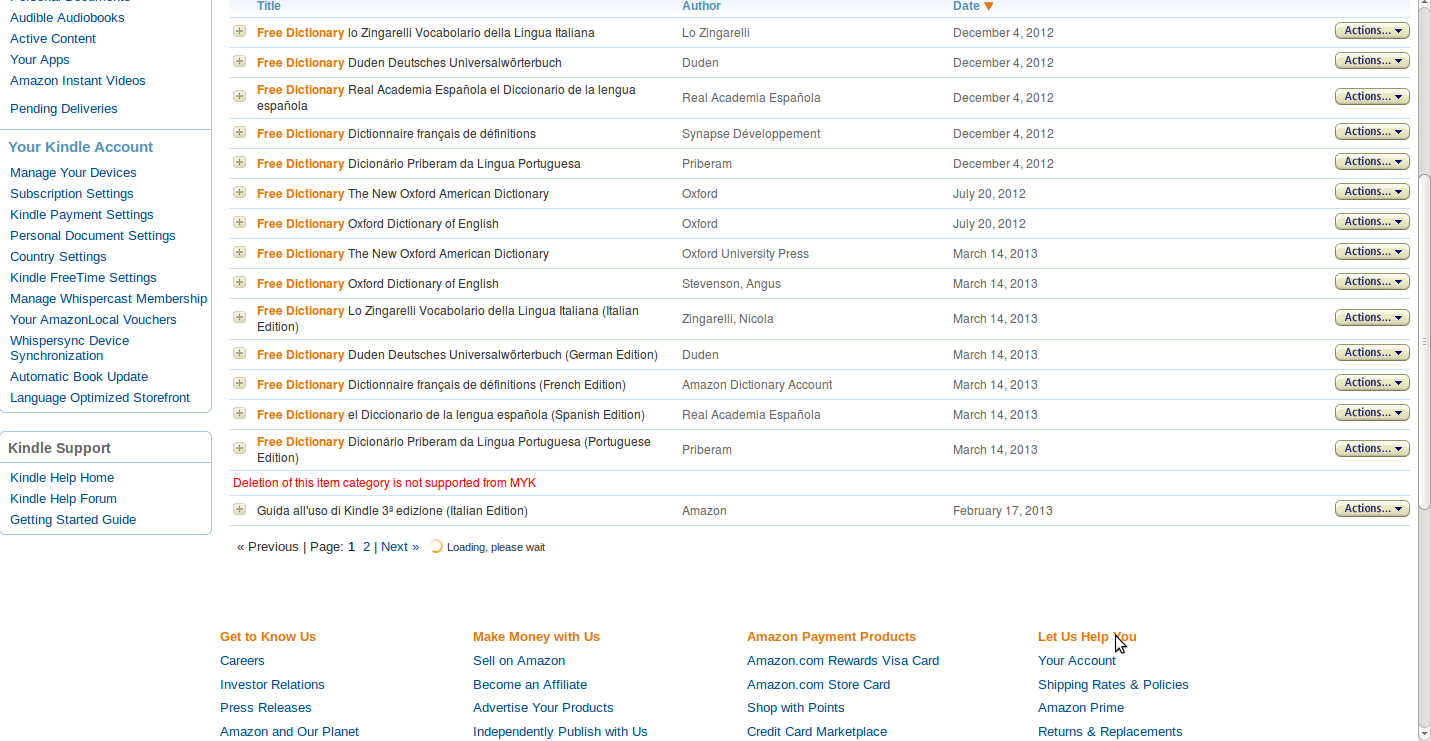This screenshot has width=1431, height=741.
Task: Open Subscription Settings
Action: 72,194
